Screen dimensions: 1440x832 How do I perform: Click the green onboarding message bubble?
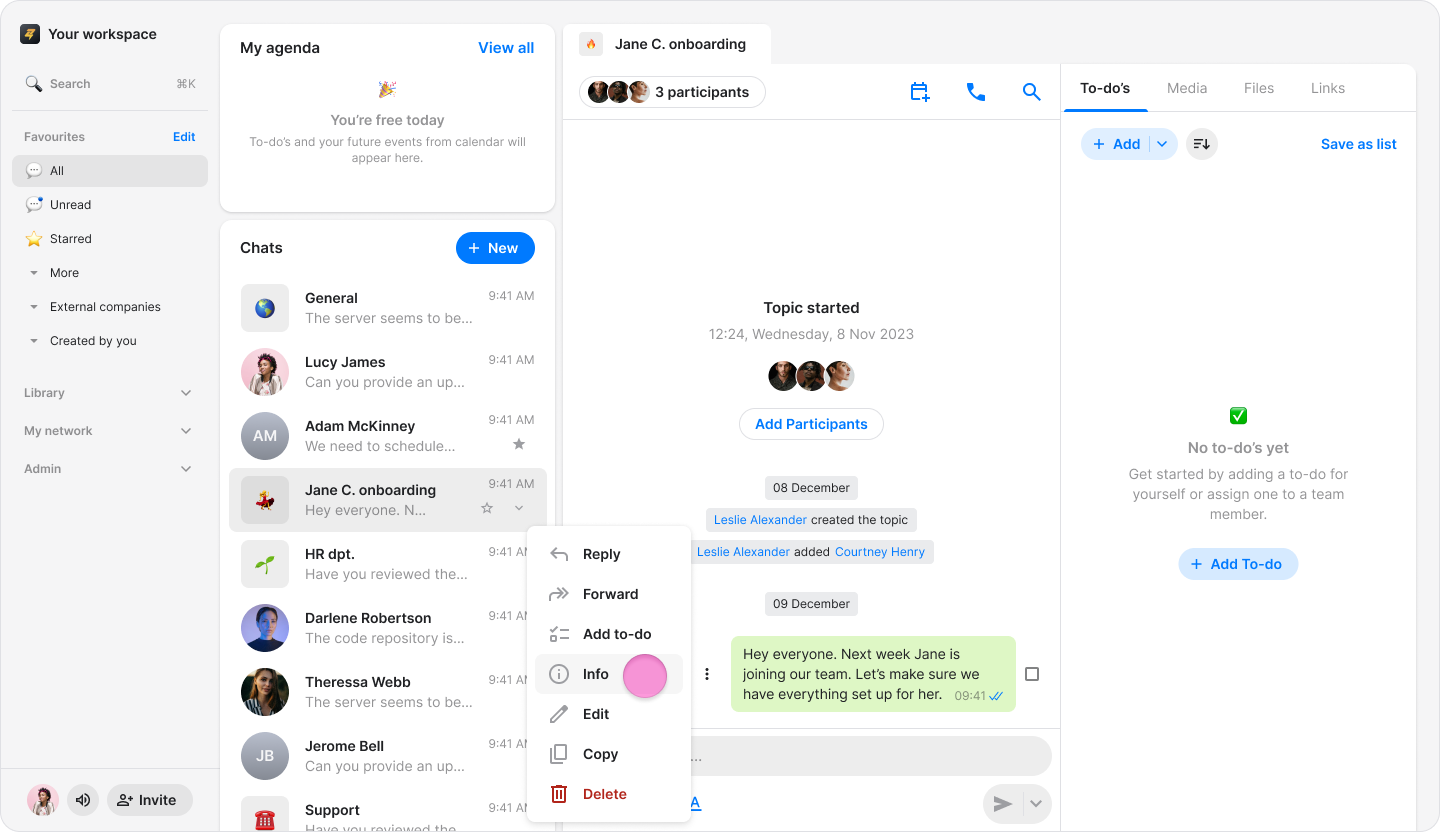[873, 674]
